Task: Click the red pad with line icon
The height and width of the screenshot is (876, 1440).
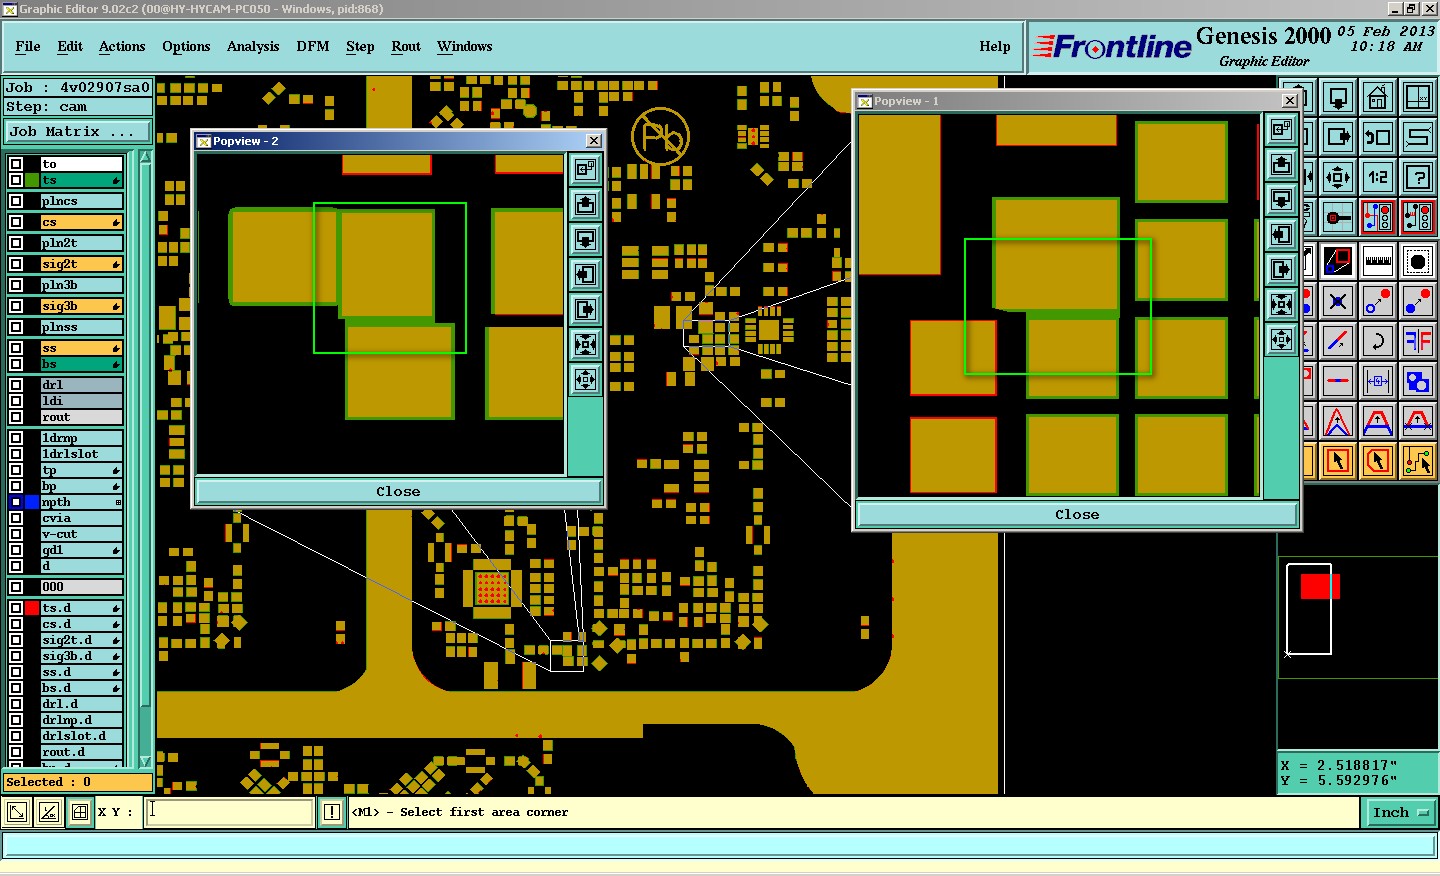Action: (x=1338, y=217)
